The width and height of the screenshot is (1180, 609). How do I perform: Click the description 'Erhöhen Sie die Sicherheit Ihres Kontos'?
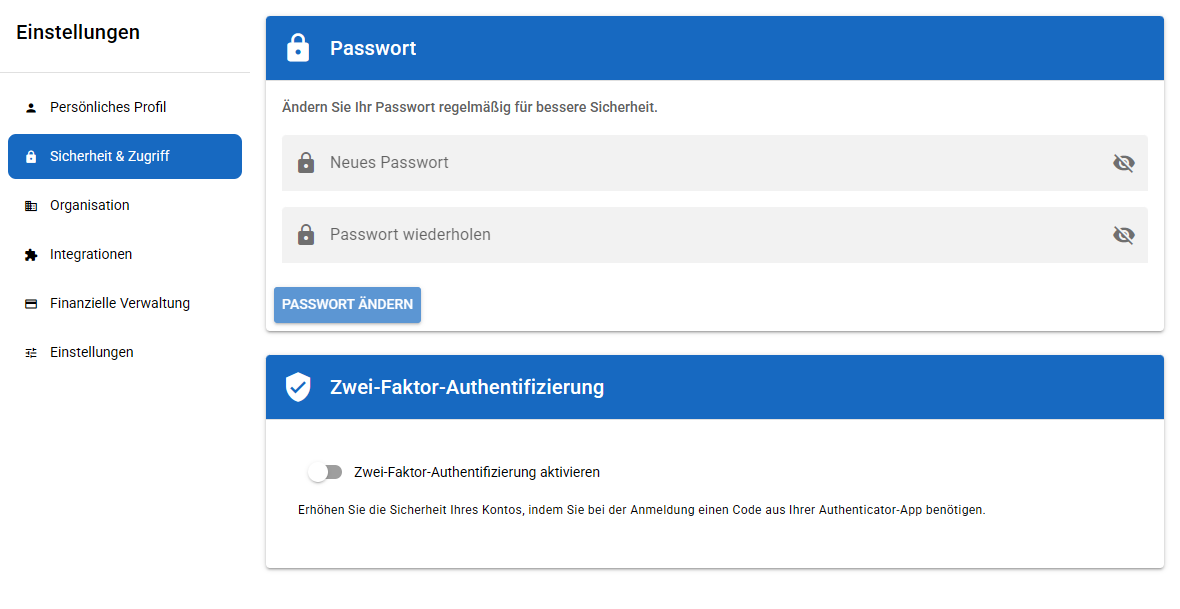pyautogui.click(x=410, y=510)
